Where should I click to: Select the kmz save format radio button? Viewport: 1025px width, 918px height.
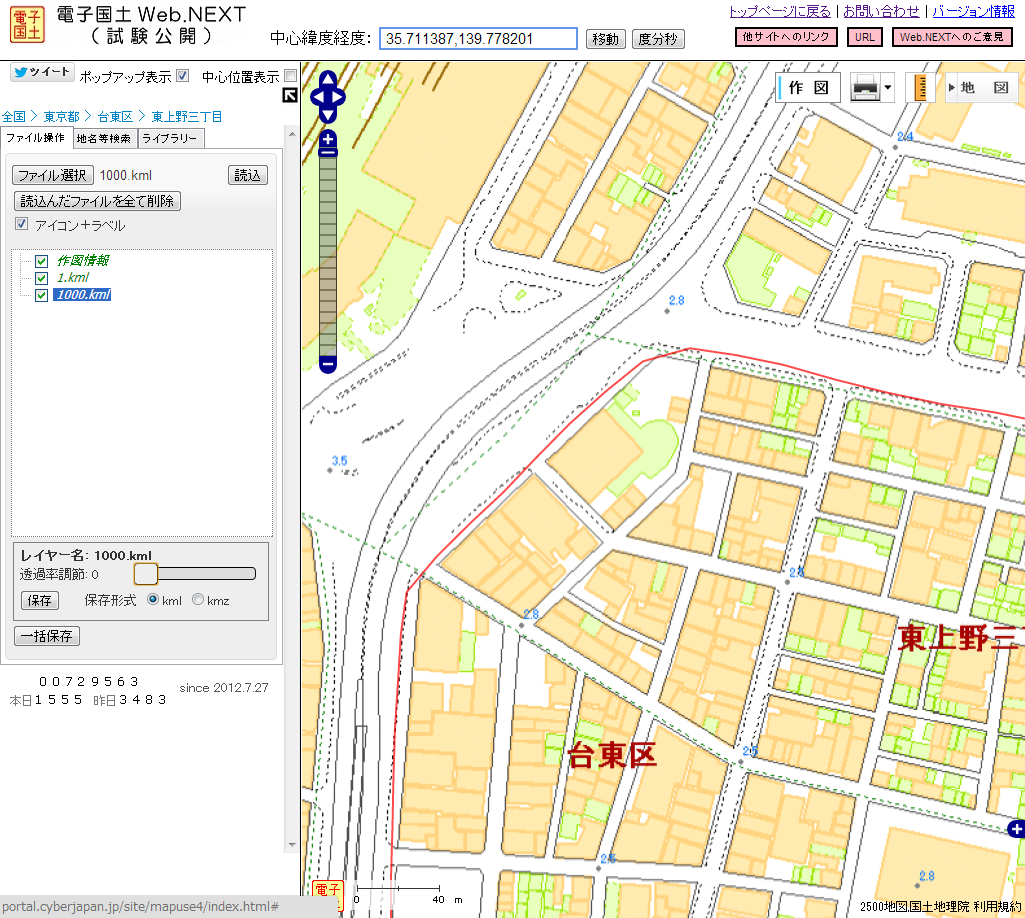[198, 600]
